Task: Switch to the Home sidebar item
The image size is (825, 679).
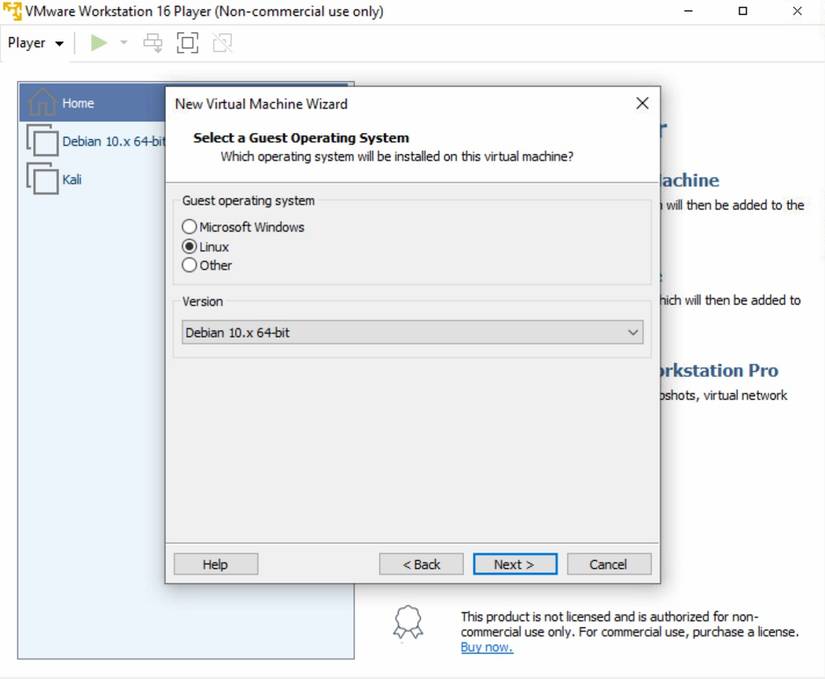Action: 78,102
